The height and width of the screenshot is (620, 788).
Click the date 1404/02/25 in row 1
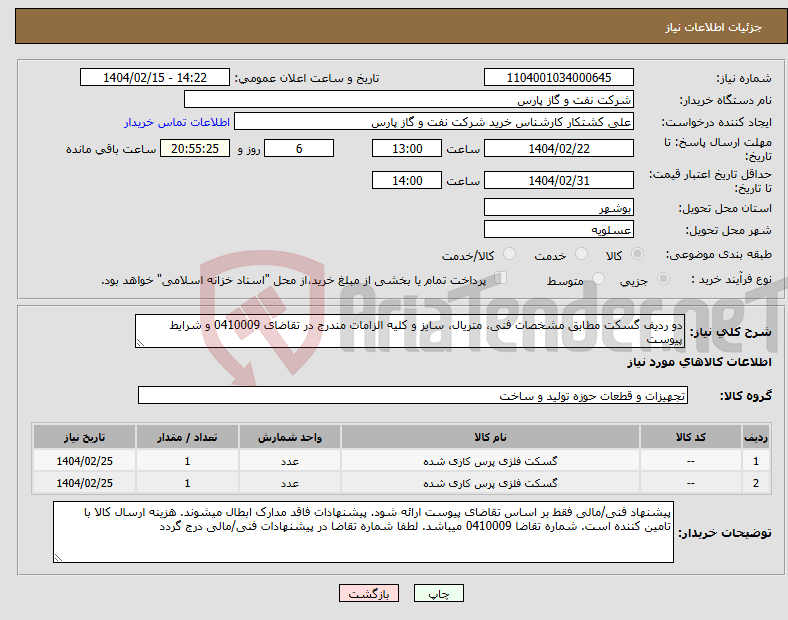pos(84,461)
